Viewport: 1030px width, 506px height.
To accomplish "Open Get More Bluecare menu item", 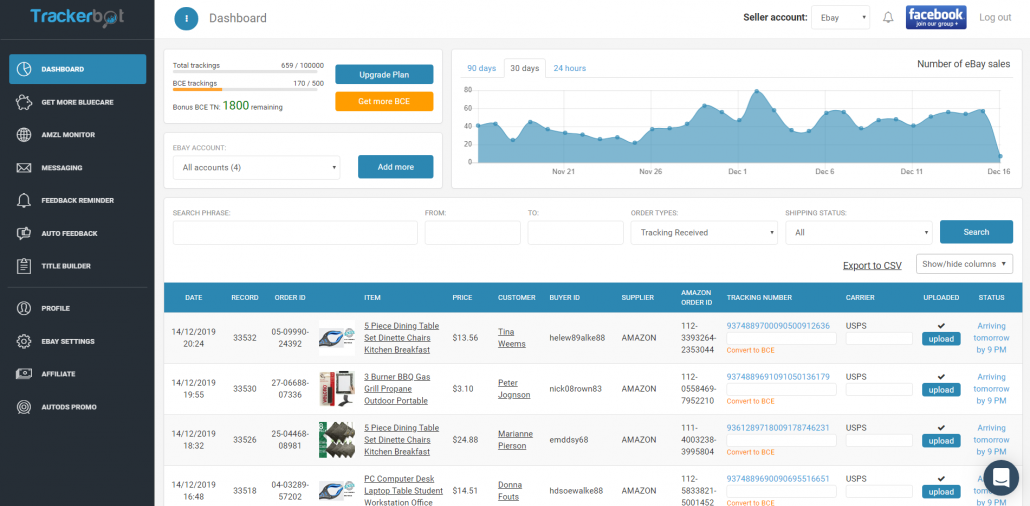I will [x=78, y=102].
